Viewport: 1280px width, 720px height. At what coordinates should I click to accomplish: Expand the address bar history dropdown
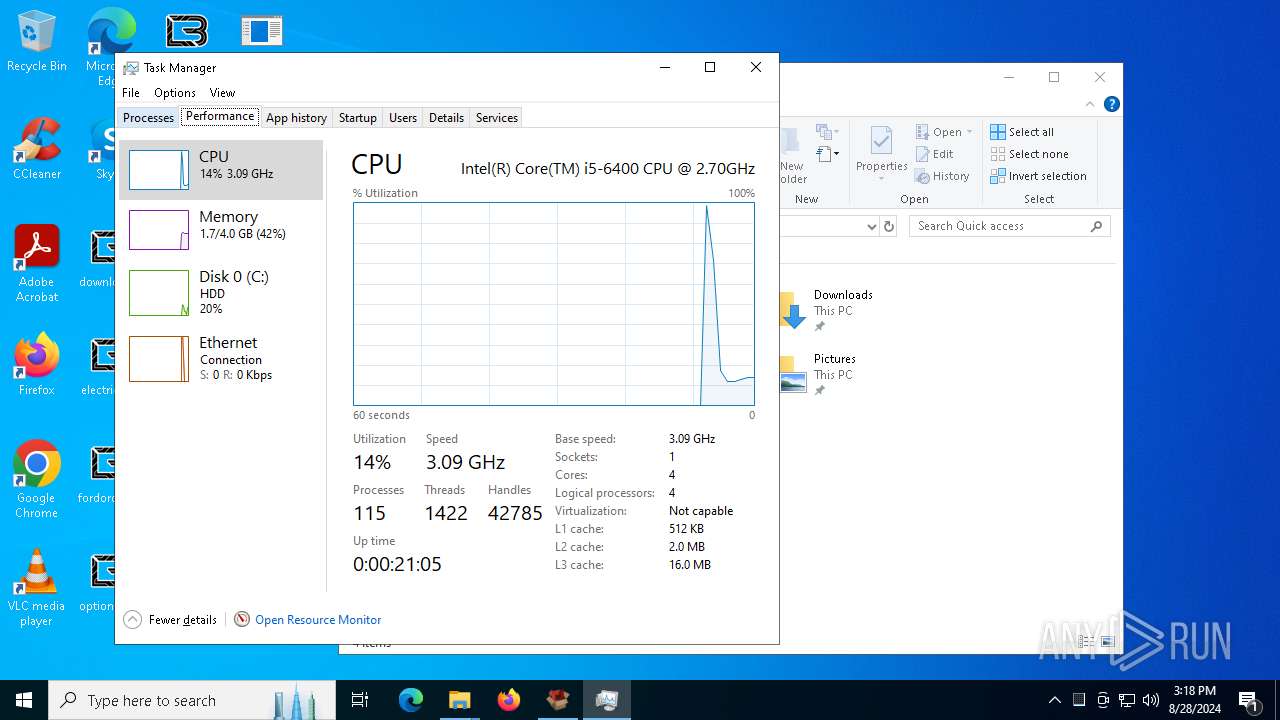(x=871, y=227)
